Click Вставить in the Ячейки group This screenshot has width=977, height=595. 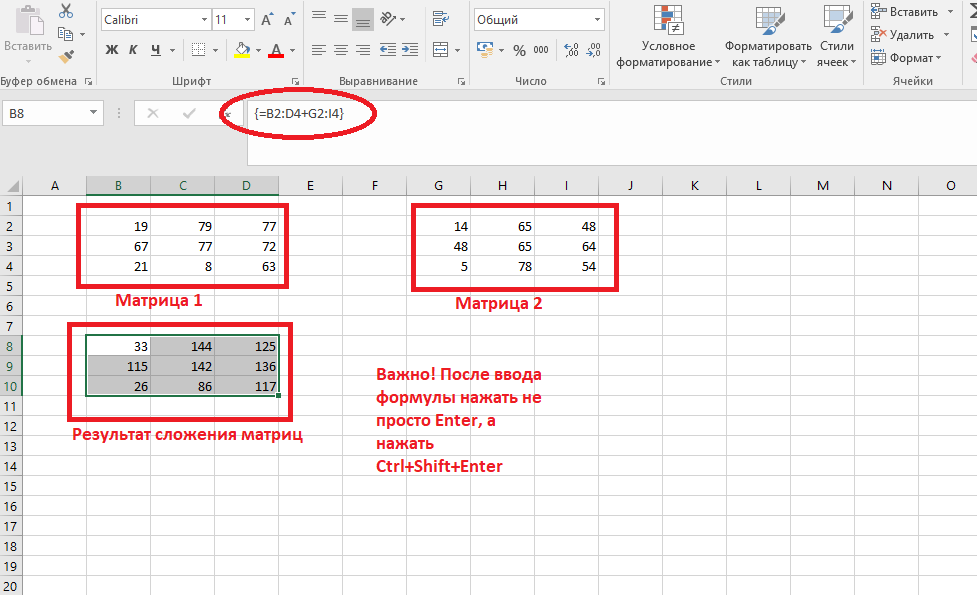[905, 11]
